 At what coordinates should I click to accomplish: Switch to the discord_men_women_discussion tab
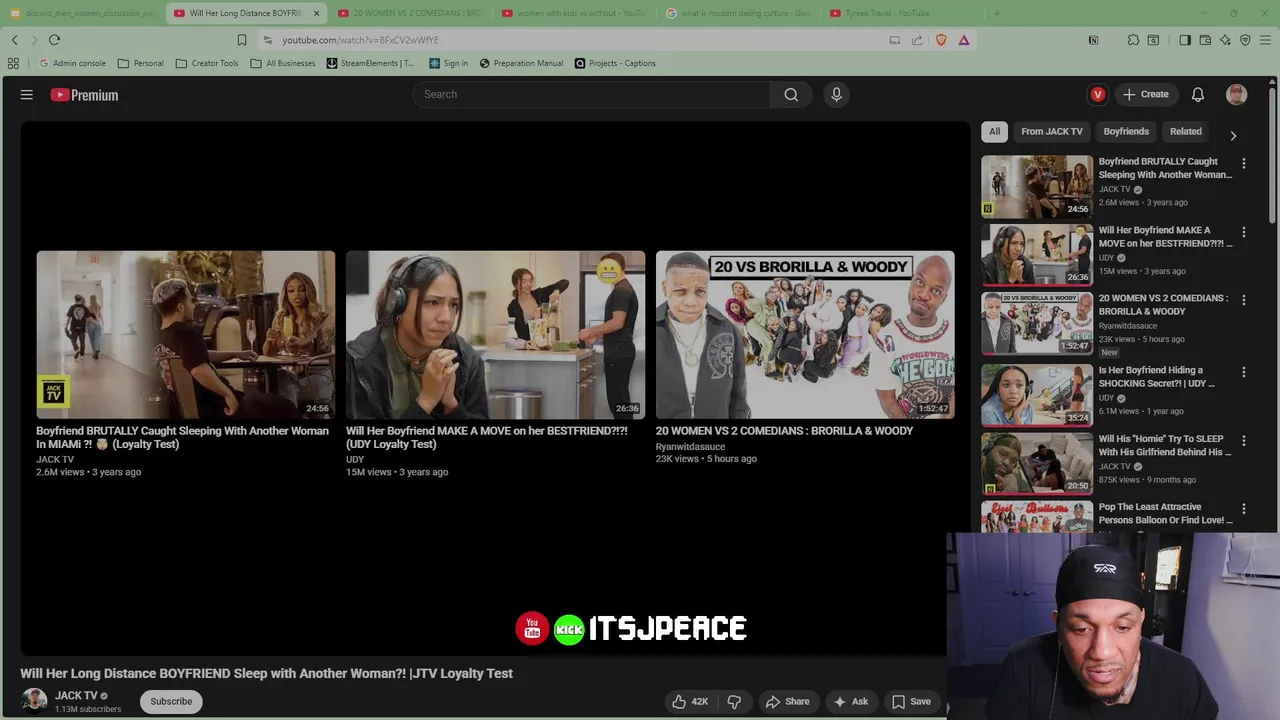(x=82, y=13)
